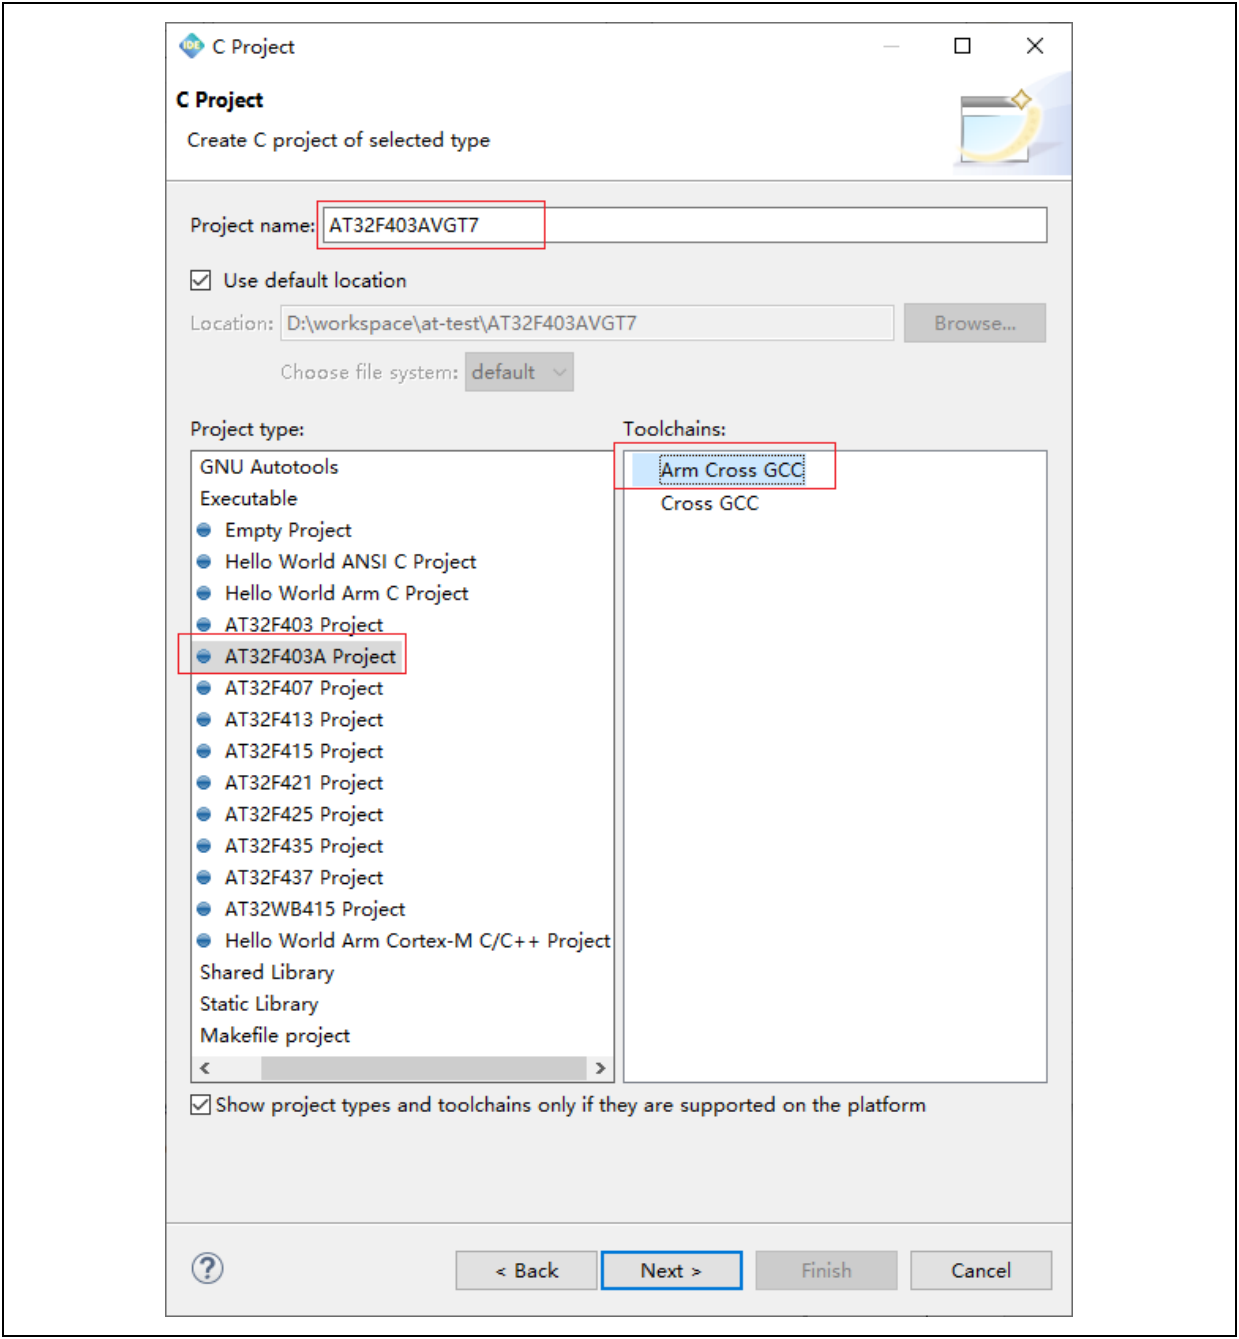Toggle Show project types only if supported checkbox
This screenshot has width=1239, height=1339.
point(201,1105)
